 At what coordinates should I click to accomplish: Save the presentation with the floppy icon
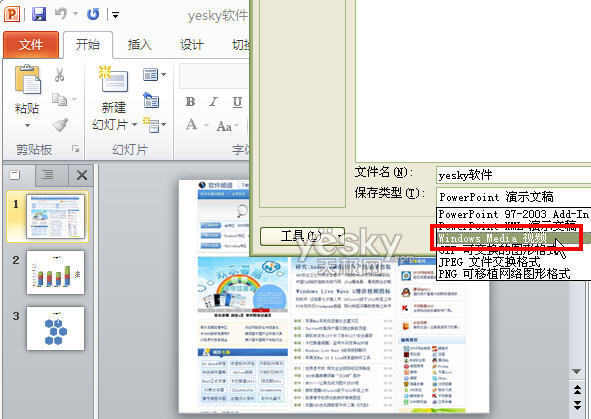click(39, 14)
